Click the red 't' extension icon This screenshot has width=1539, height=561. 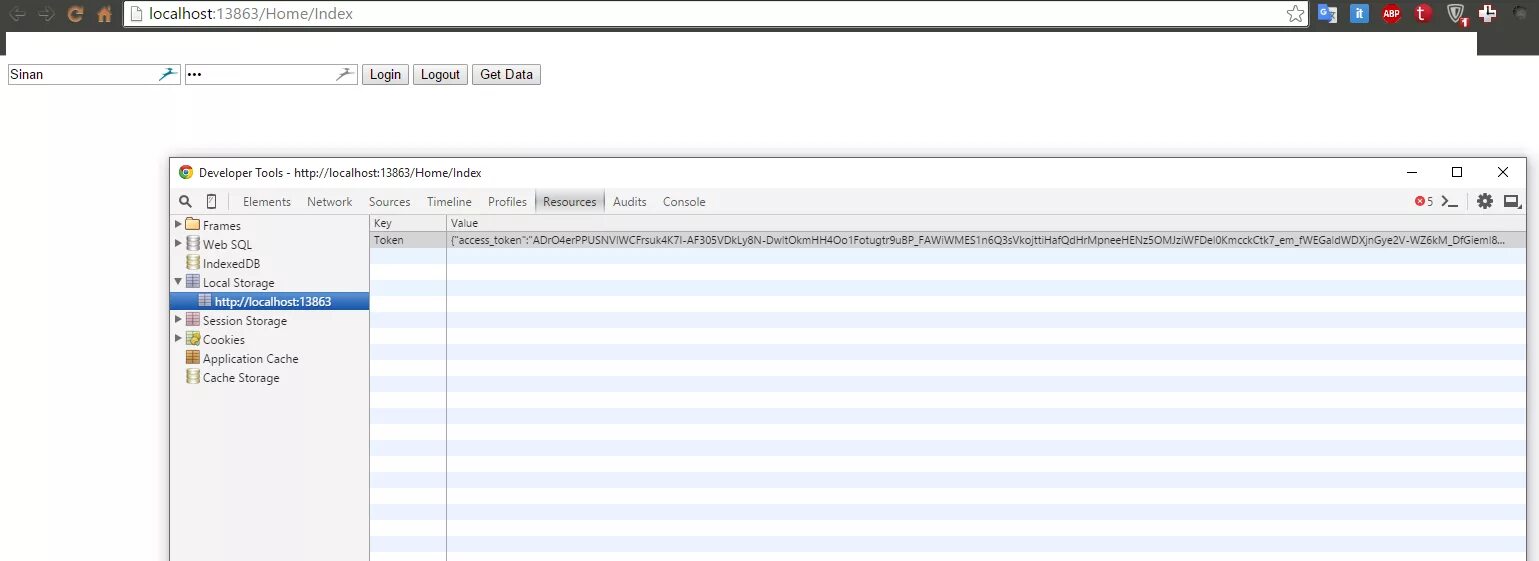pos(1423,14)
